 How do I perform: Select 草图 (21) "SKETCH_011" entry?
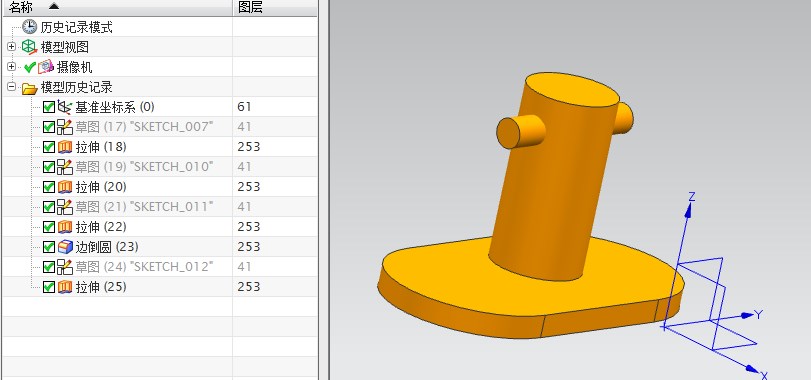144,207
